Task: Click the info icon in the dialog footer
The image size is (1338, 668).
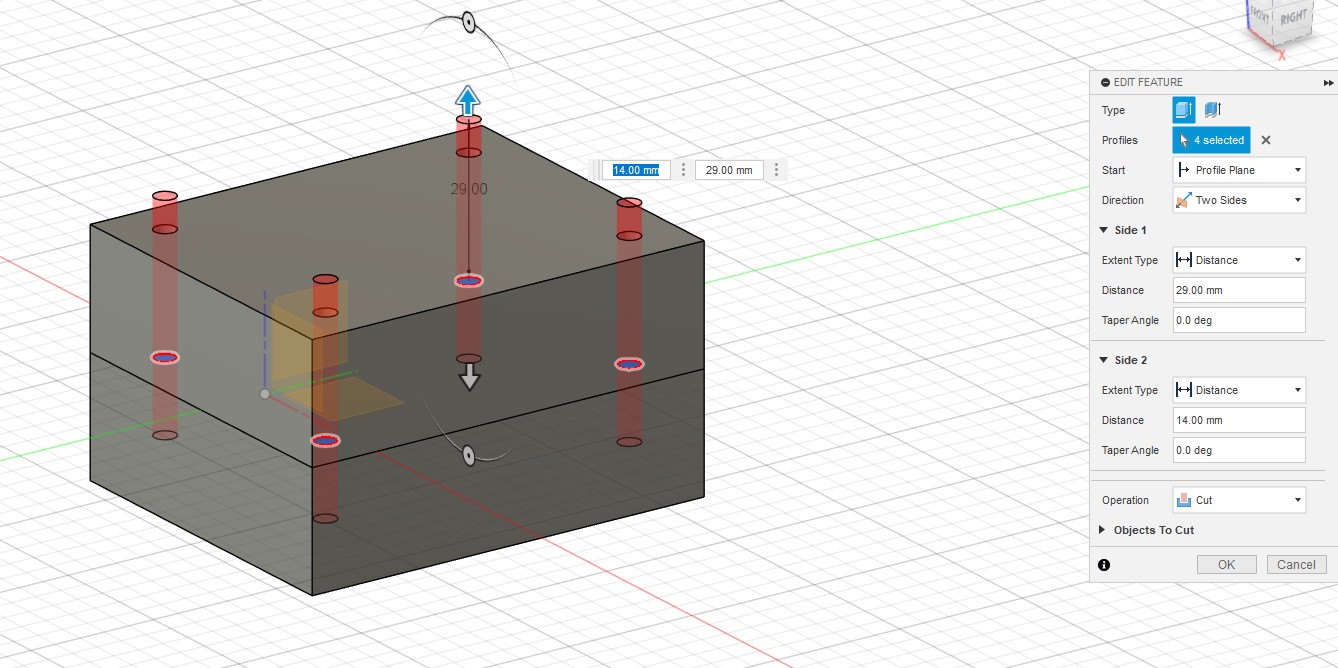Action: click(1104, 565)
